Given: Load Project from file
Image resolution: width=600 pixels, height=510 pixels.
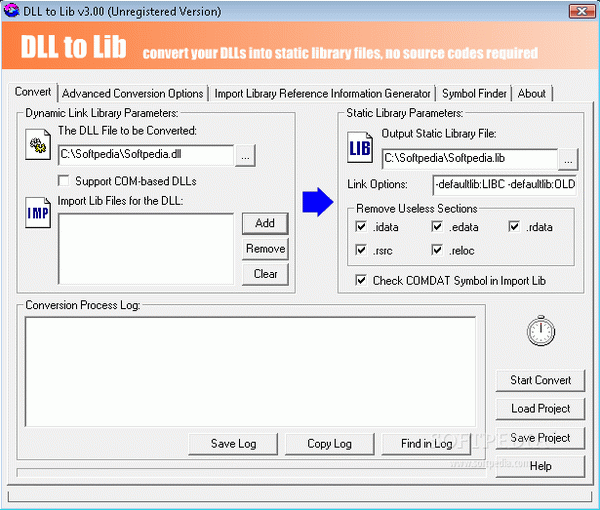Looking at the screenshot, I should click(x=540, y=409).
